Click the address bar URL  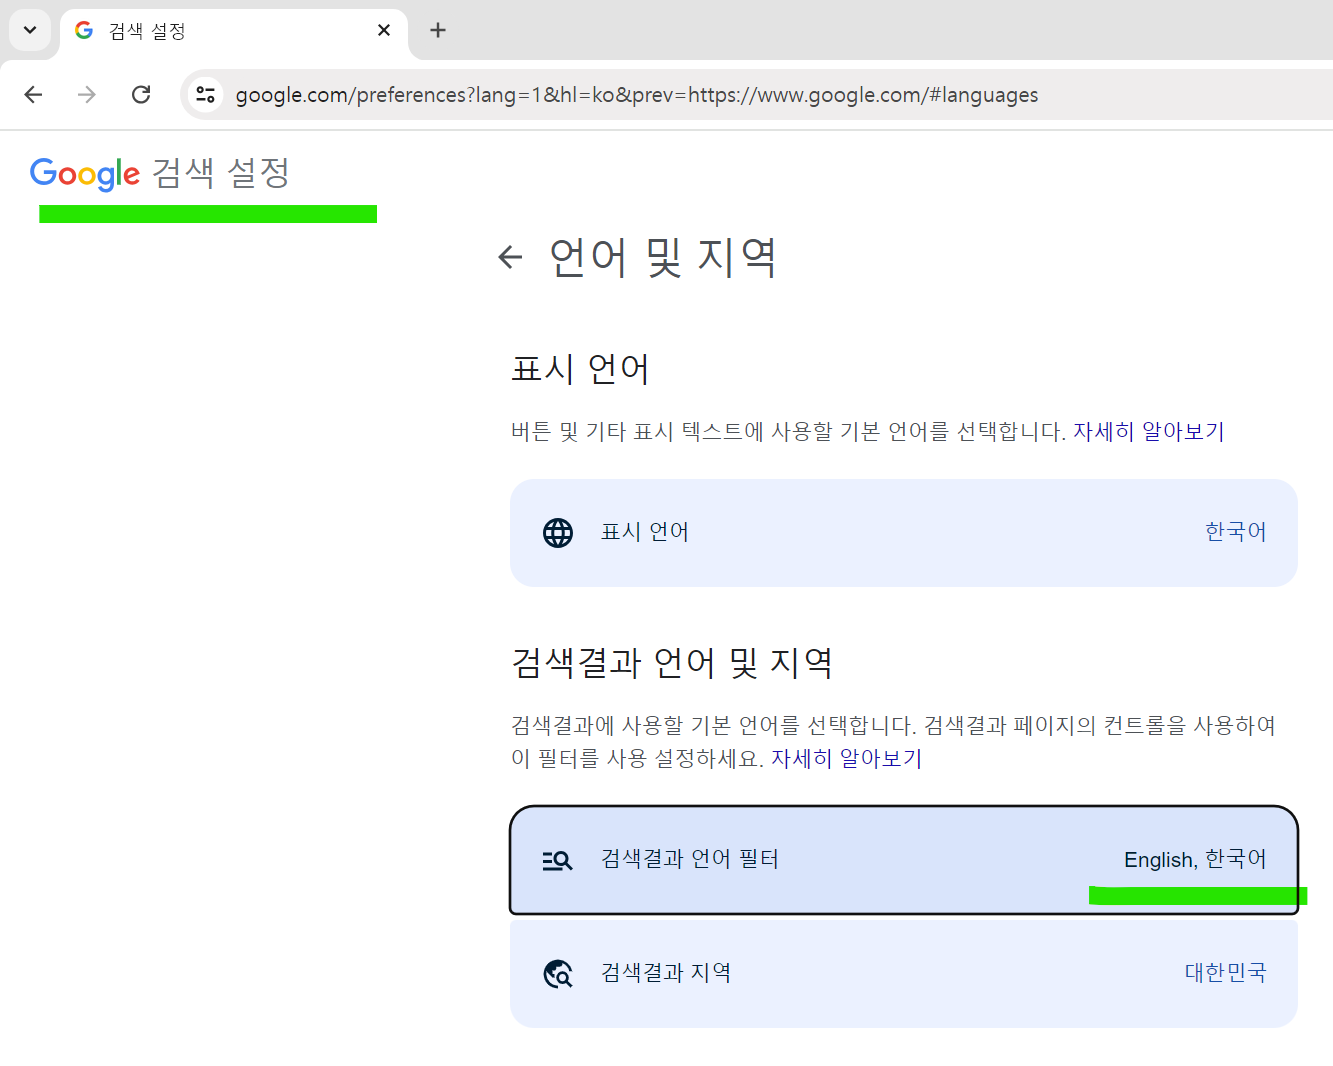coord(636,94)
